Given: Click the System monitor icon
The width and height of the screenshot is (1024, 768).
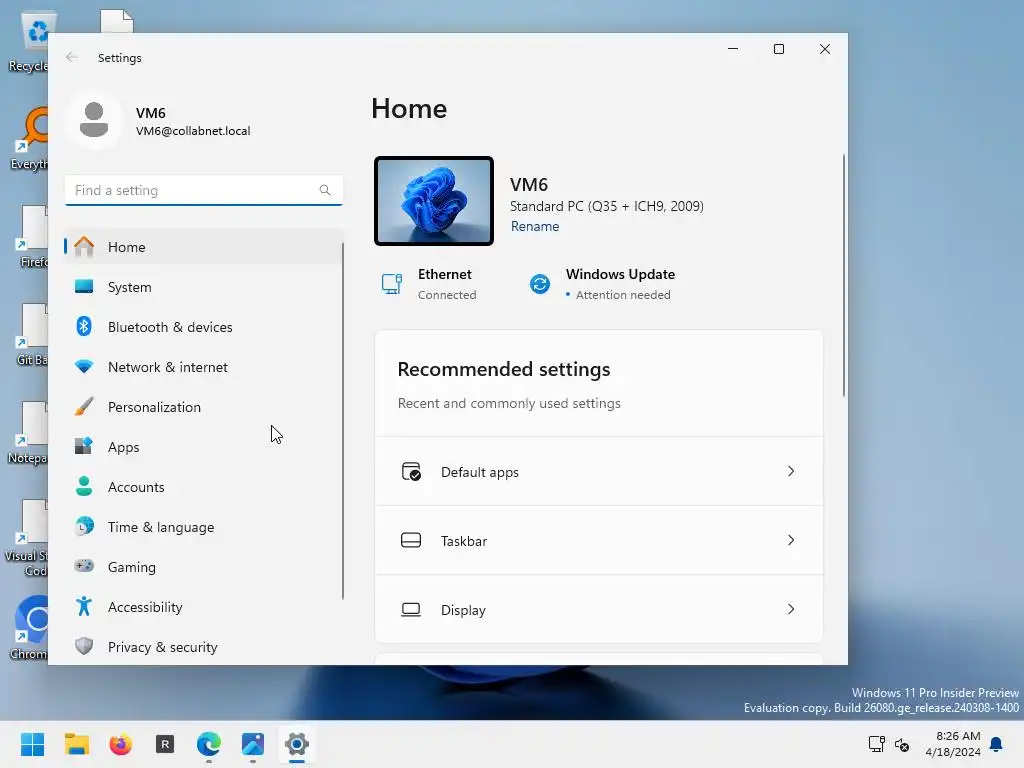Looking at the screenshot, I should (x=84, y=287).
